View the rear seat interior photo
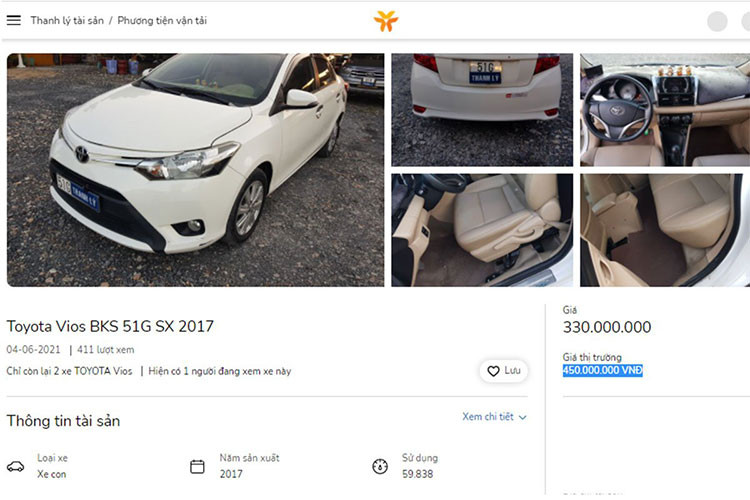Screen dimensions: 750x500 pyautogui.click(x=664, y=230)
